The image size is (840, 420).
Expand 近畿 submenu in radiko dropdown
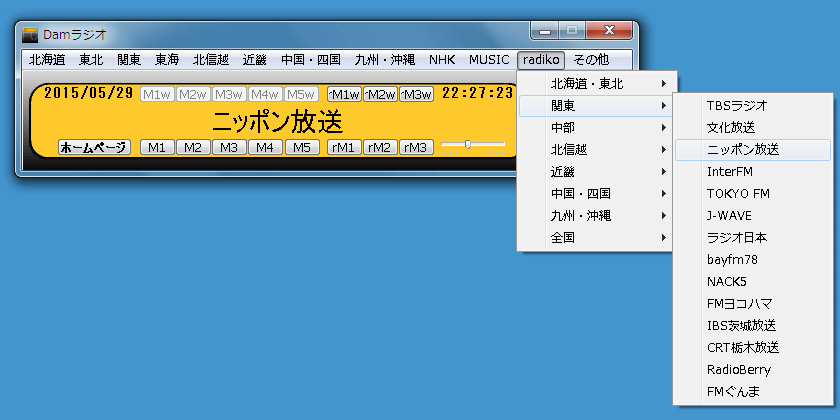coord(595,171)
